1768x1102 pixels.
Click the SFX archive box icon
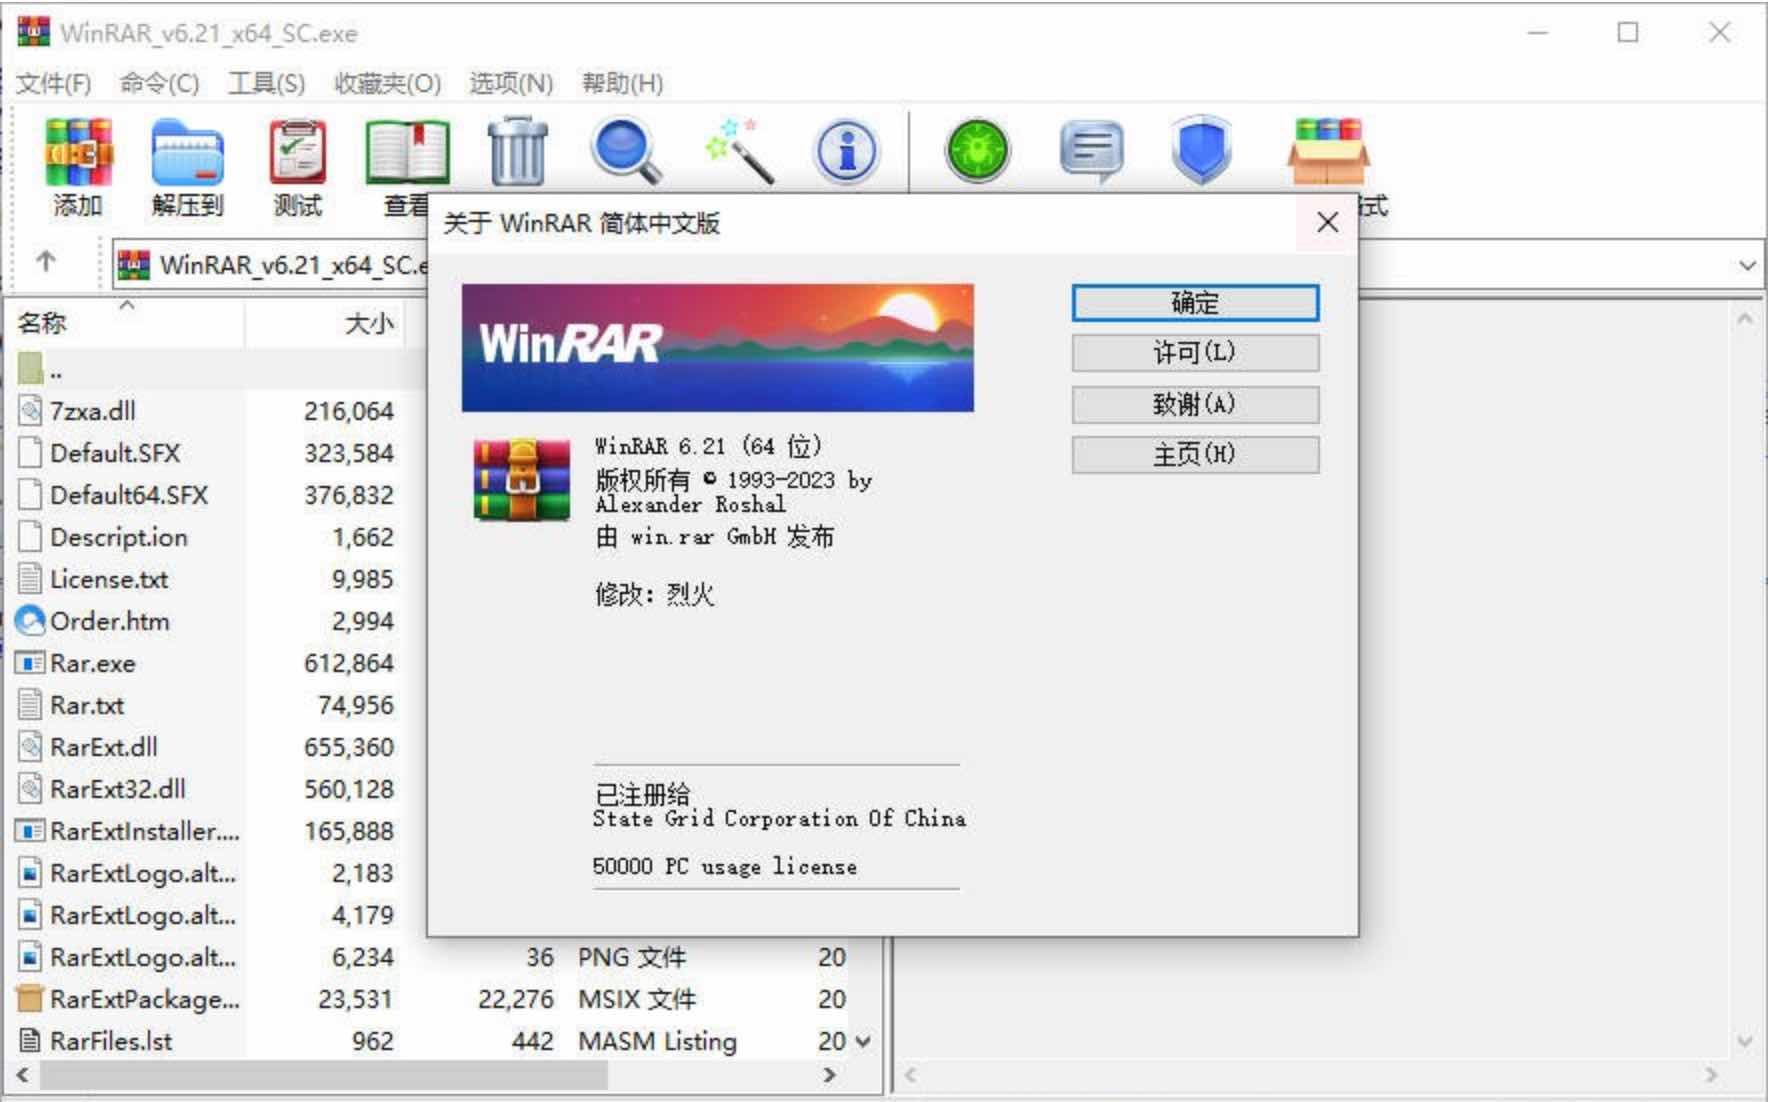pos(1328,152)
